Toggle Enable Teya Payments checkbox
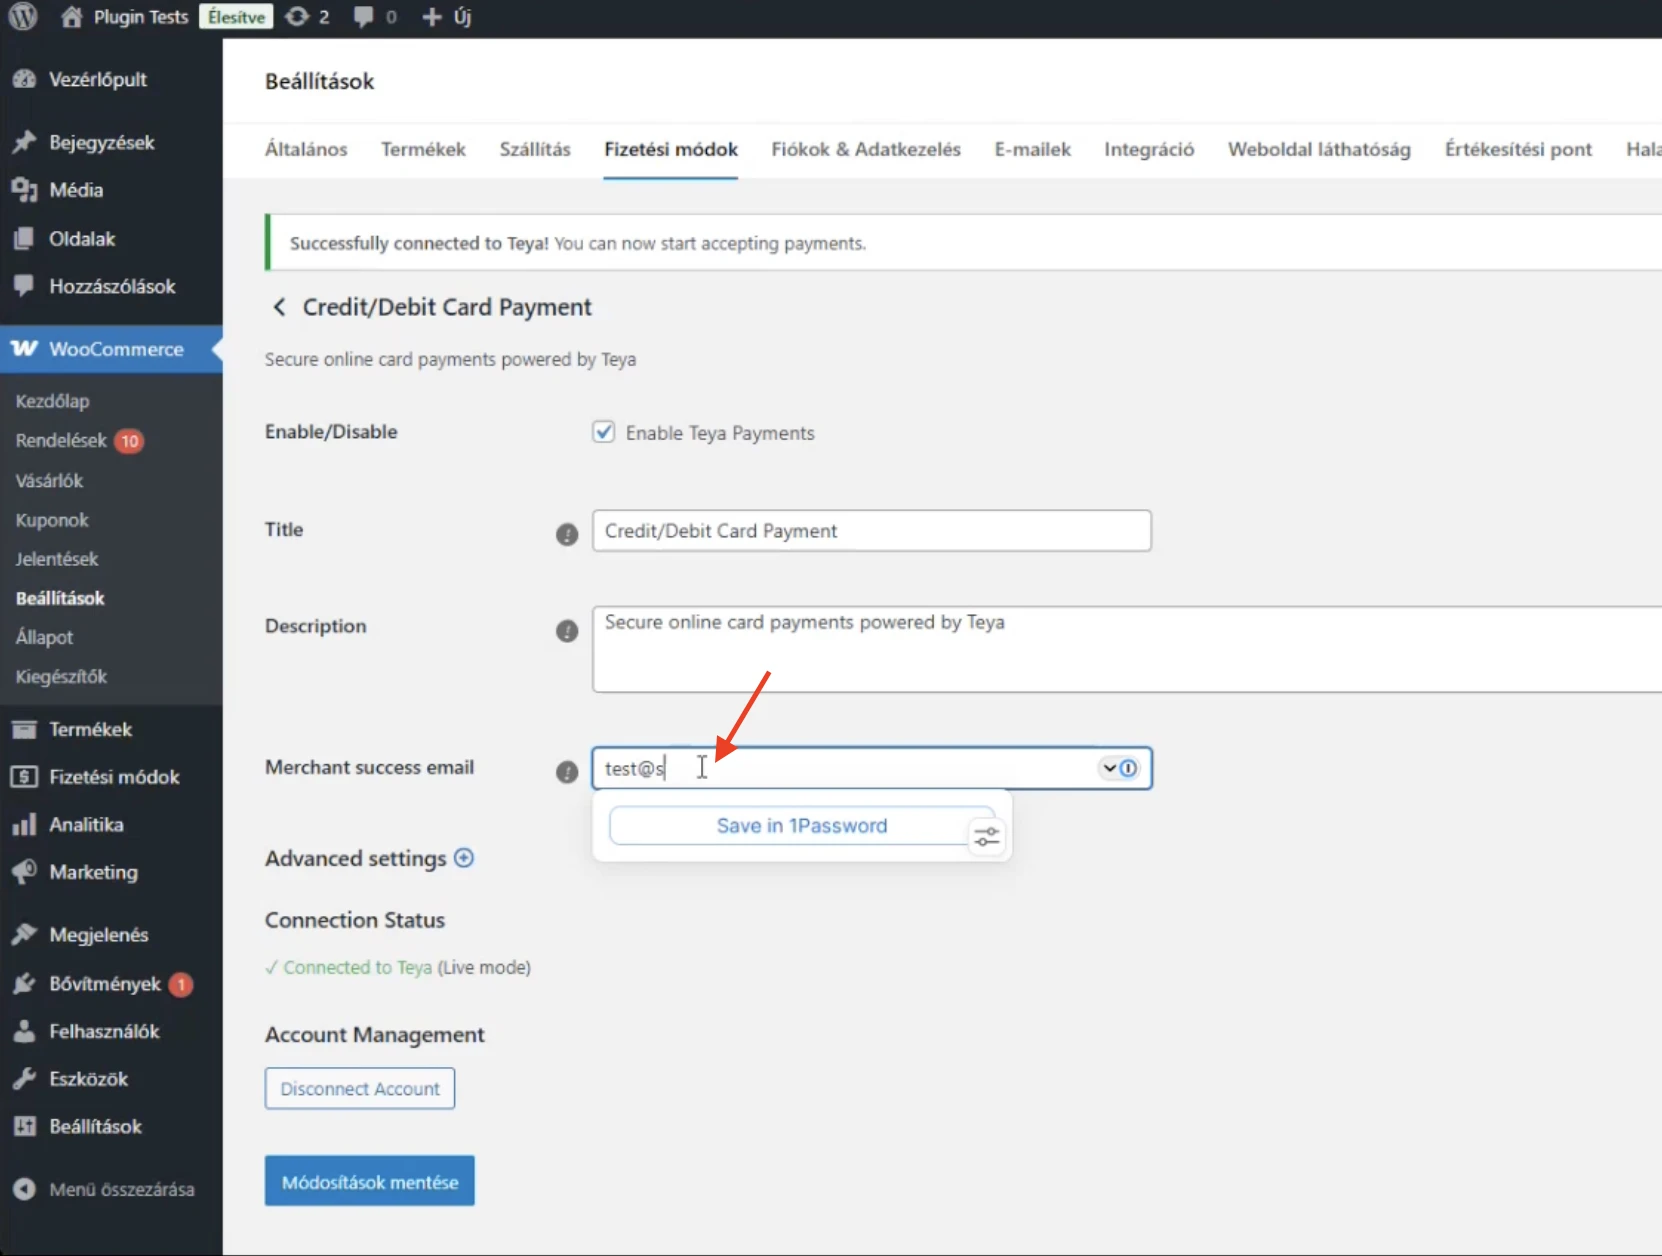 click(604, 432)
